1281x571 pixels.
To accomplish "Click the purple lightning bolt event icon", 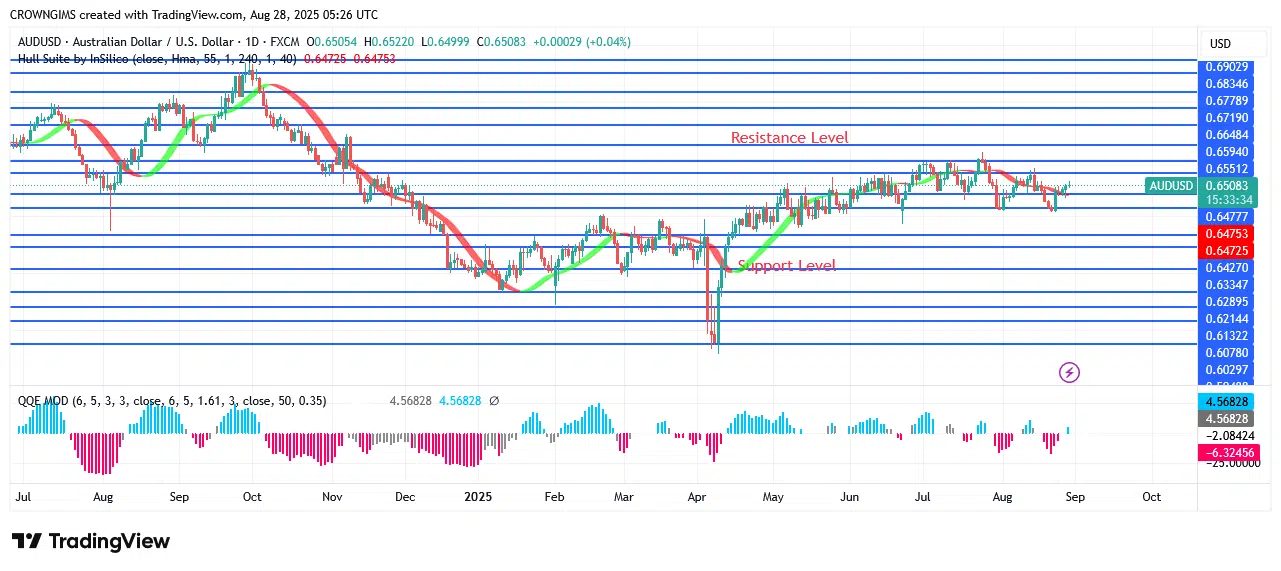I will pyautogui.click(x=1069, y=372).
